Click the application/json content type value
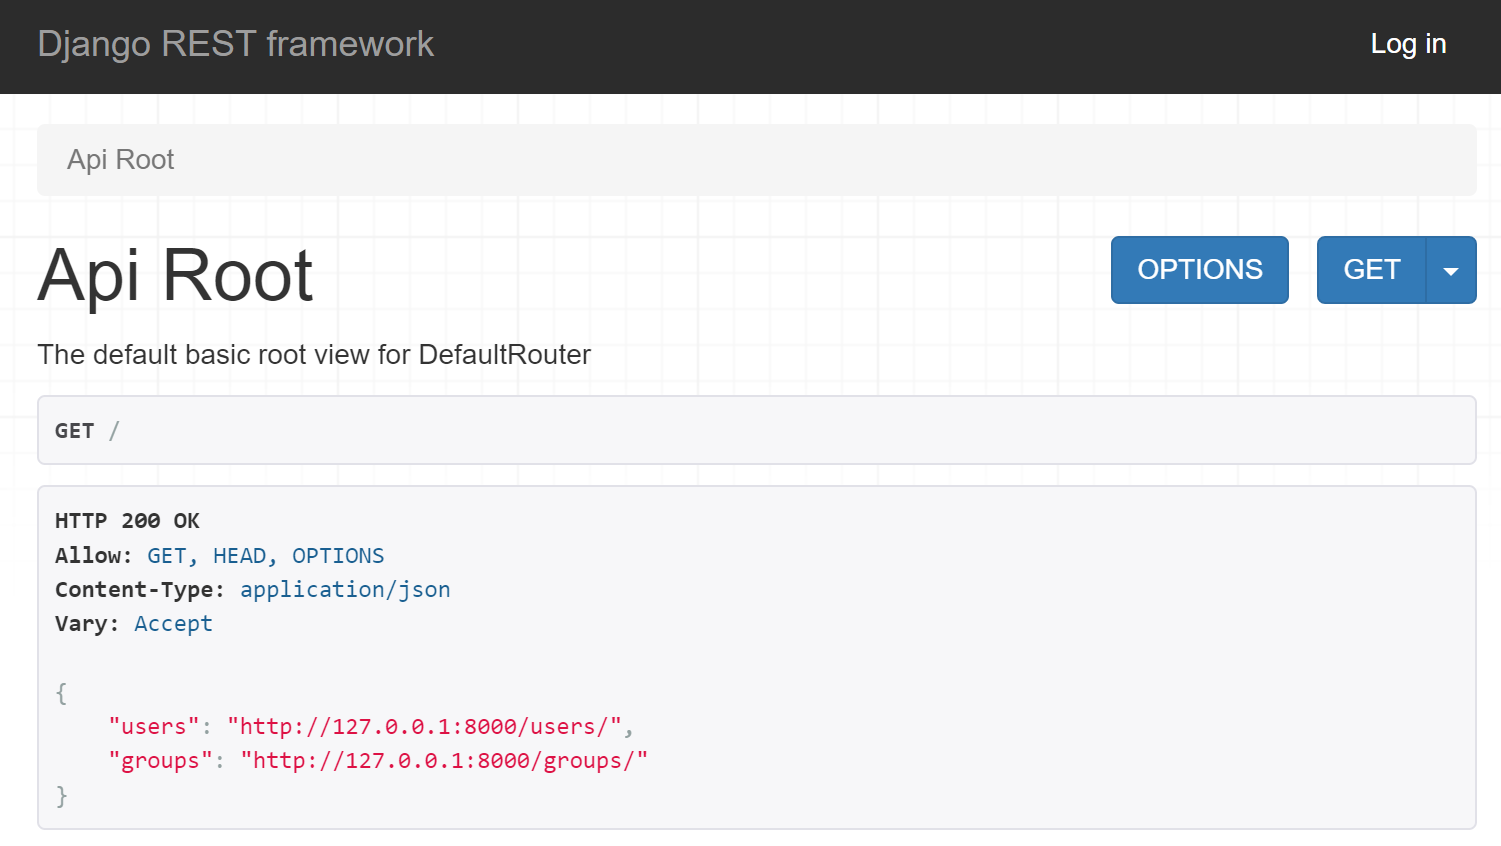The width and height of the screenshot is (1501, 846). point(345,590)
